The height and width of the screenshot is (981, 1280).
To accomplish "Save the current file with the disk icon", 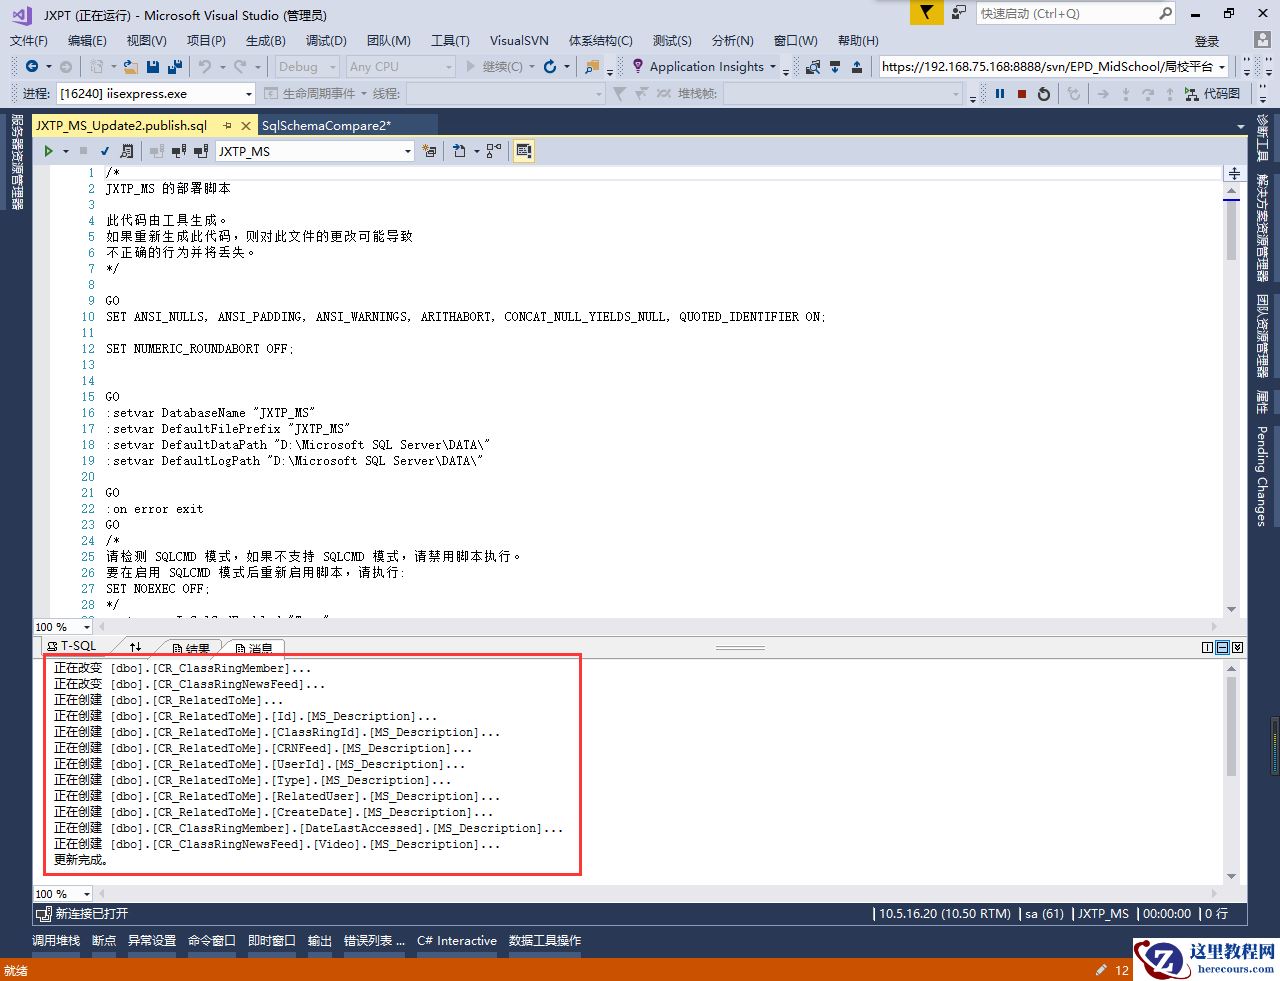I will tap(153, 67).
